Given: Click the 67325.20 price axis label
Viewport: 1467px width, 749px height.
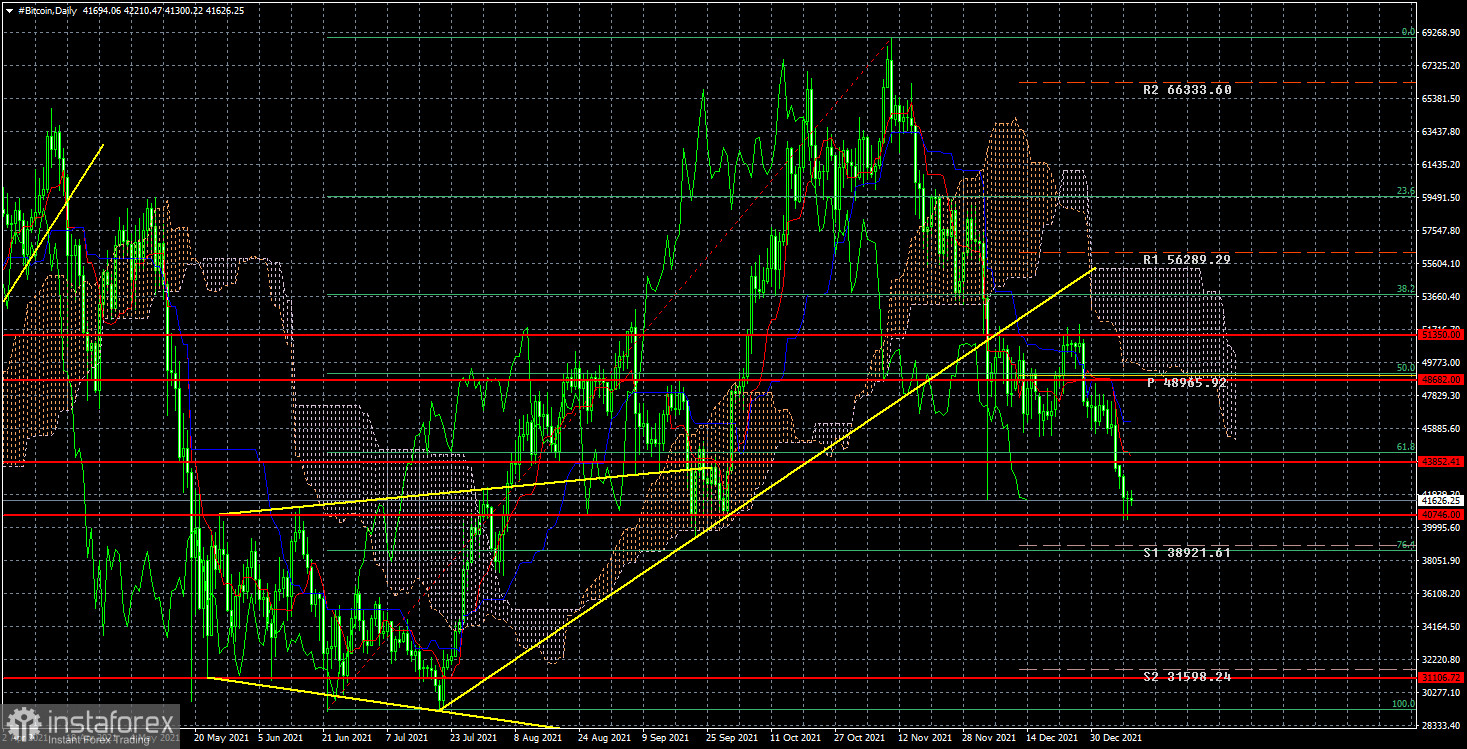Looking at the screenshot, I should tap(1442, 66).
